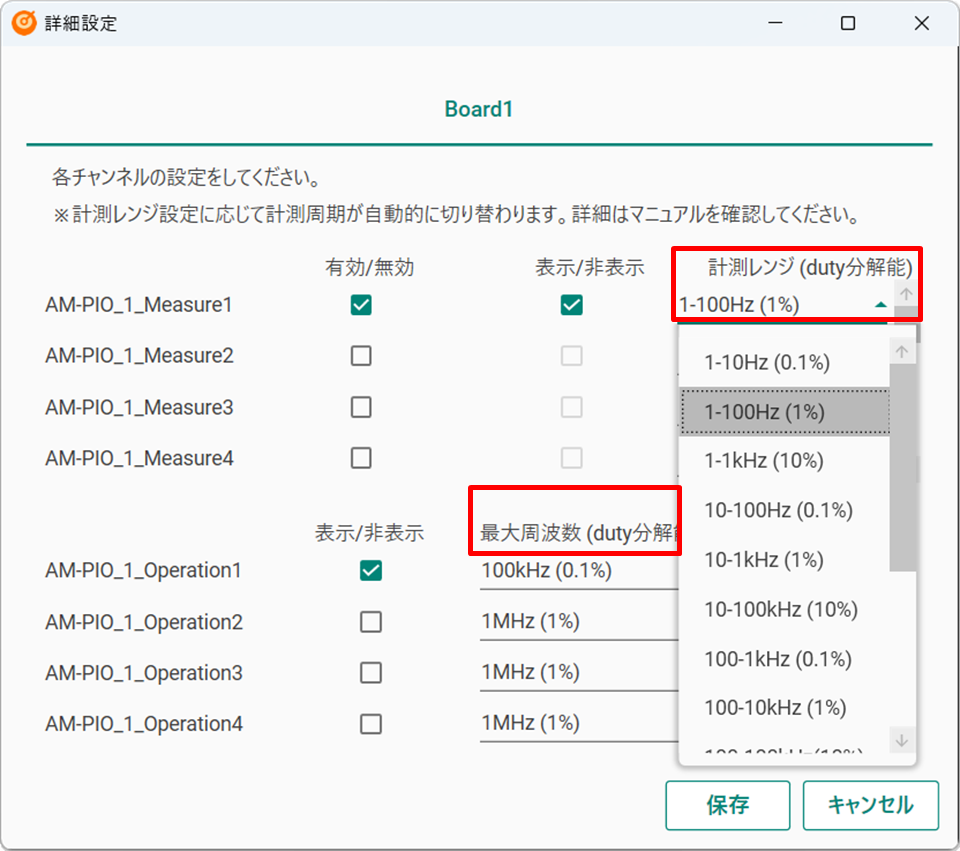960x851 pixels.
Task: Select 1-10Hz (0.1%) from range list
Action: [x=767, y=362]
